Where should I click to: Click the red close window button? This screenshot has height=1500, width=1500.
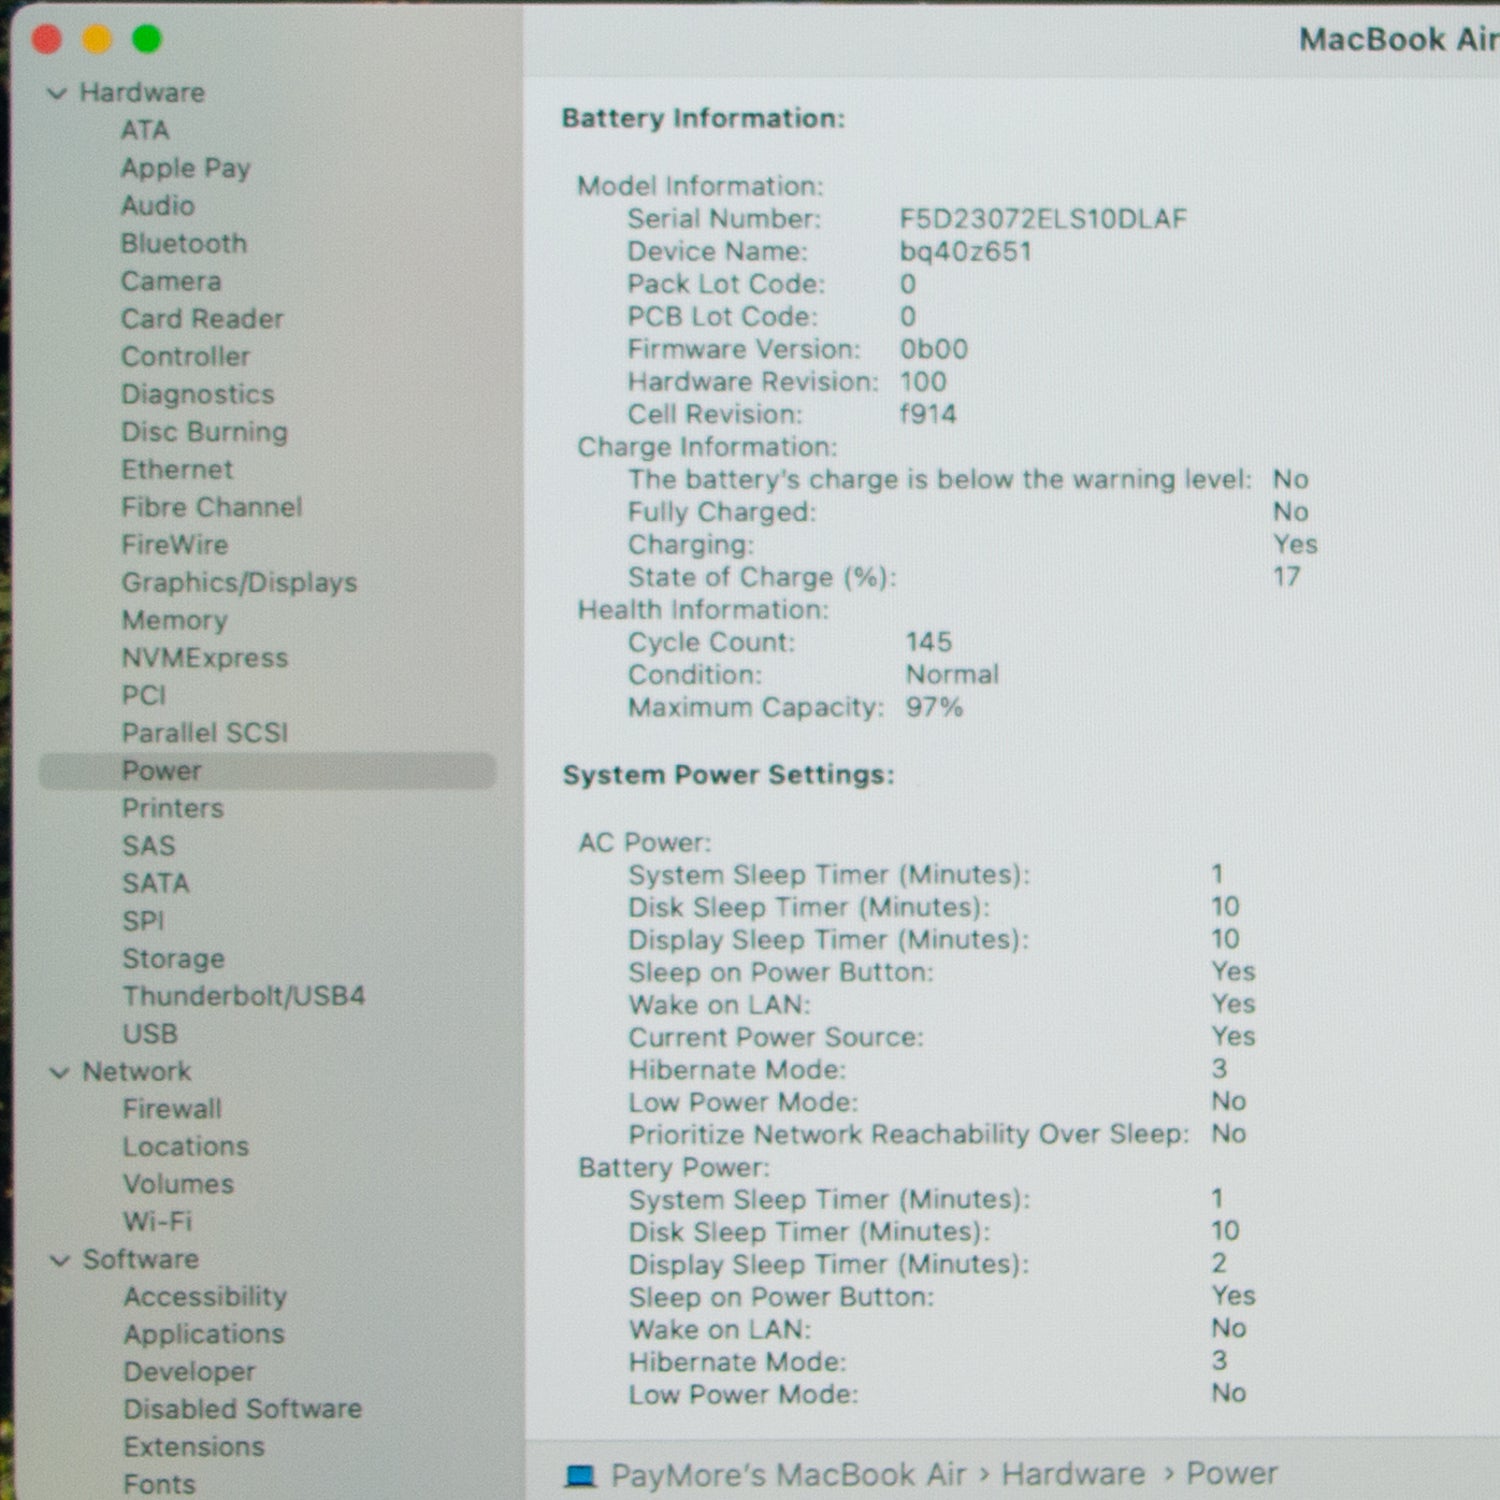tap(47, 39)
